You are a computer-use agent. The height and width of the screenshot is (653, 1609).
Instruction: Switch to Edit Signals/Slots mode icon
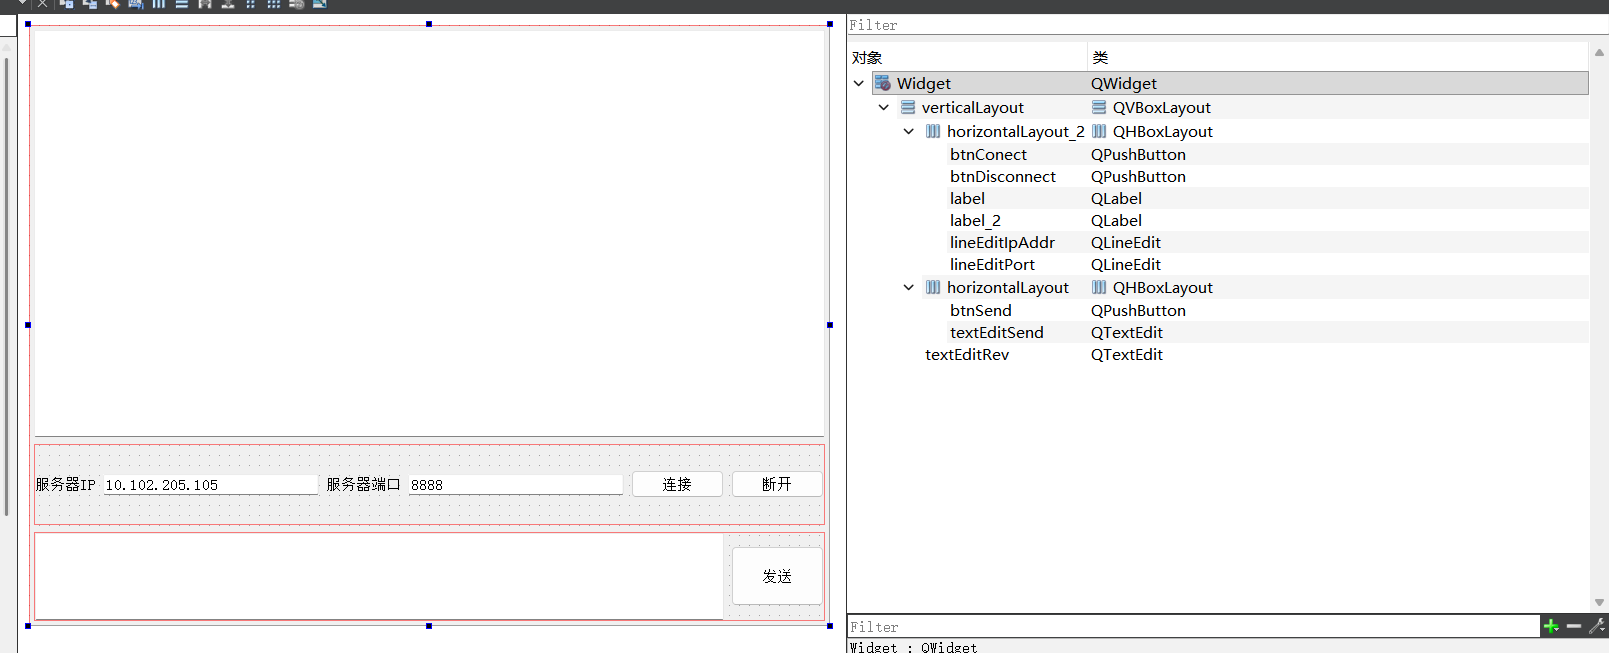click(90, 4)
